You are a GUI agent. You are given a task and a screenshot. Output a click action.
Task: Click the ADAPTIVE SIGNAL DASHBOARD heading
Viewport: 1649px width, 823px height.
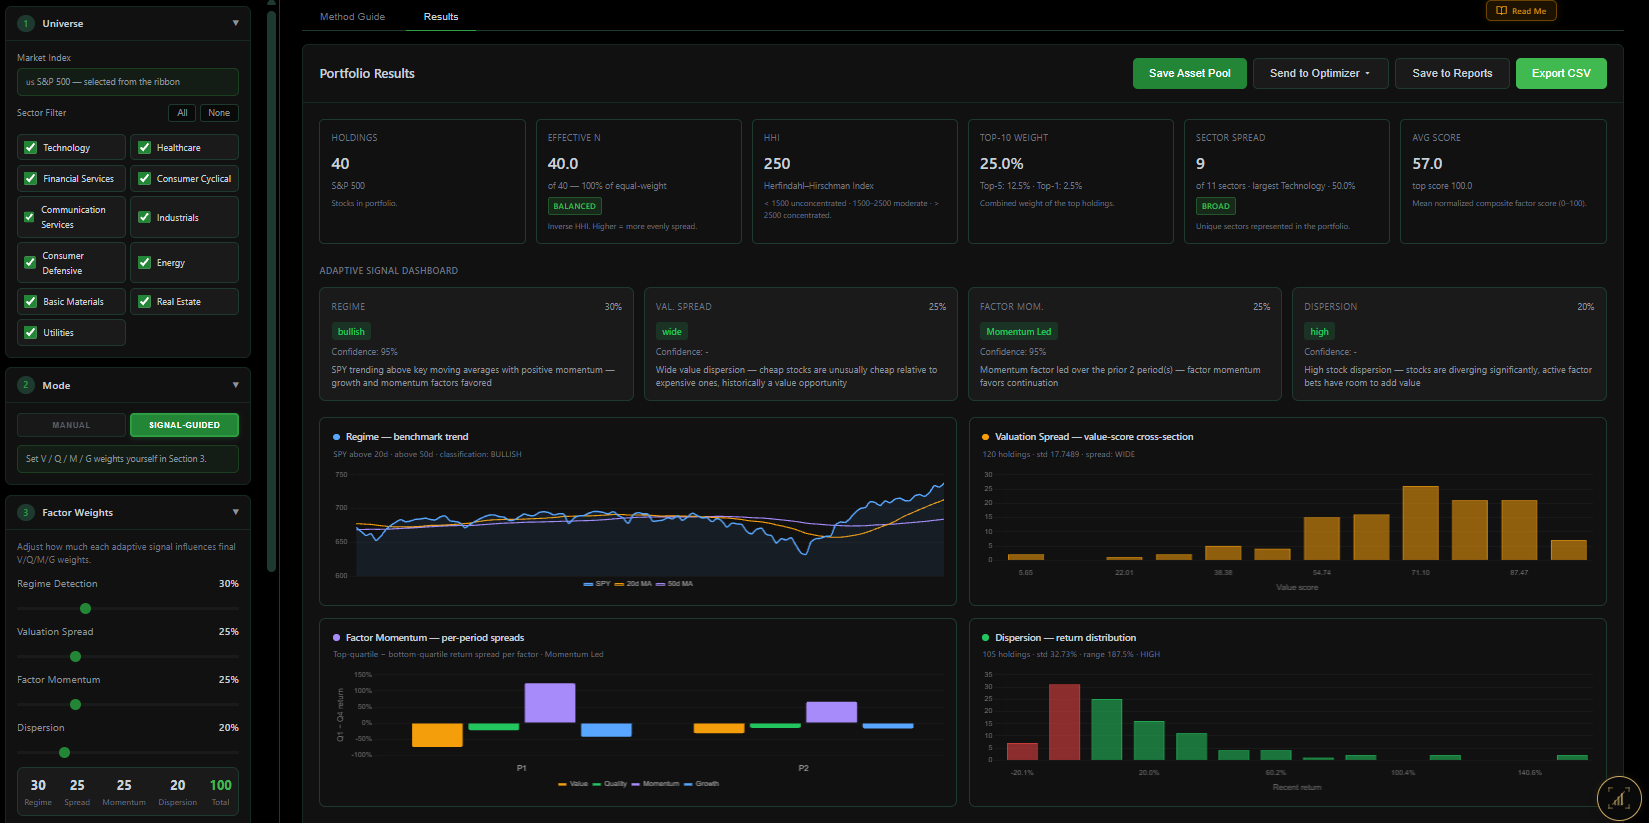389,270
